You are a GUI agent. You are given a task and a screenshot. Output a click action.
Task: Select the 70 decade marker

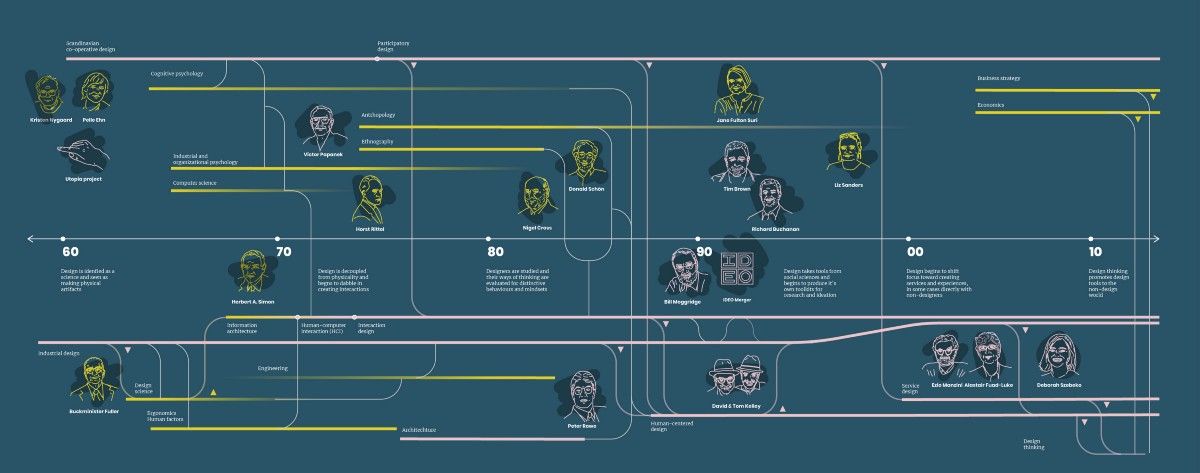click(x=283, y=252)
